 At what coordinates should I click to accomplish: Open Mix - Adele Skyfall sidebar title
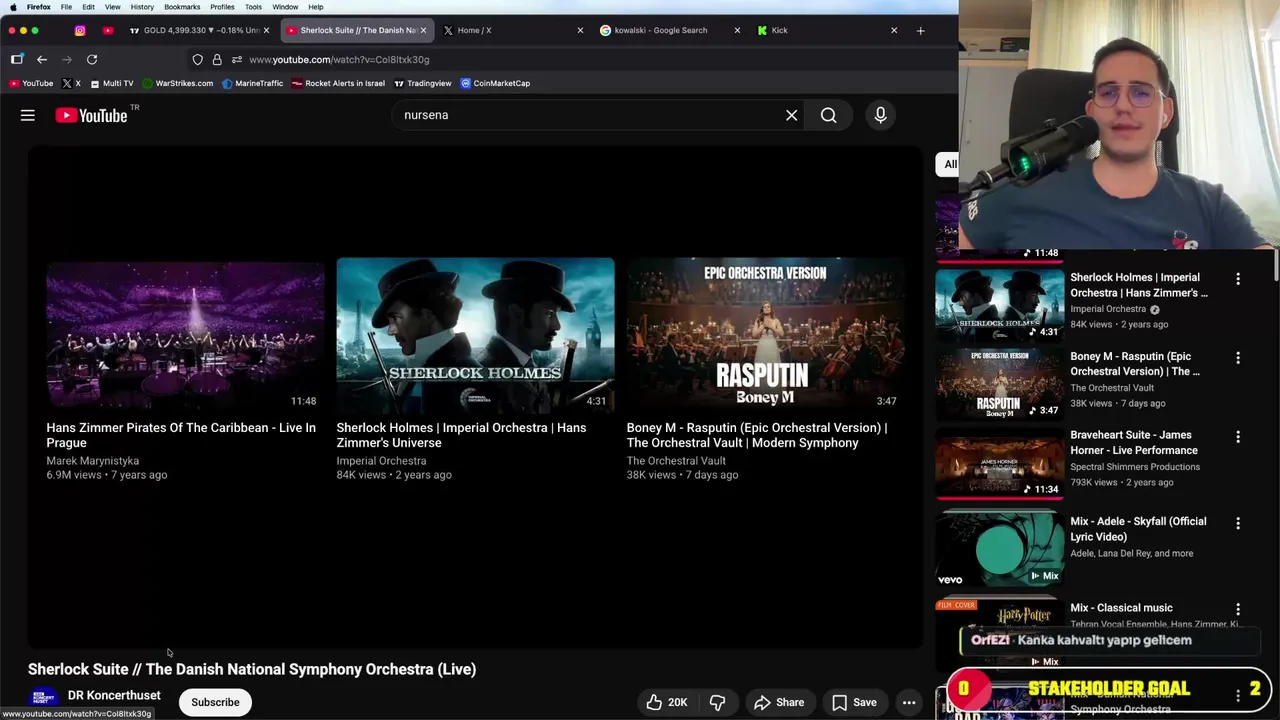pos(1138,529)
